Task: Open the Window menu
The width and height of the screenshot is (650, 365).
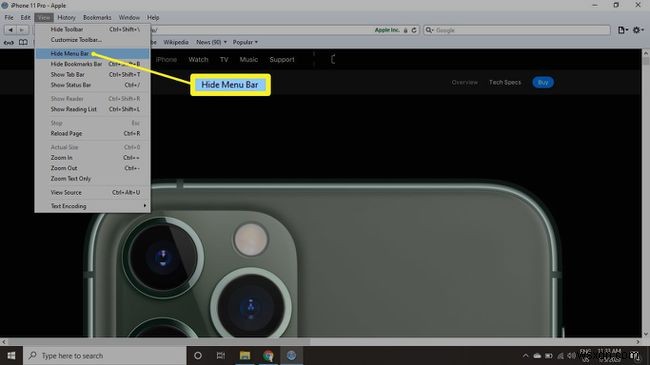Action: click(x=129, y=17)
